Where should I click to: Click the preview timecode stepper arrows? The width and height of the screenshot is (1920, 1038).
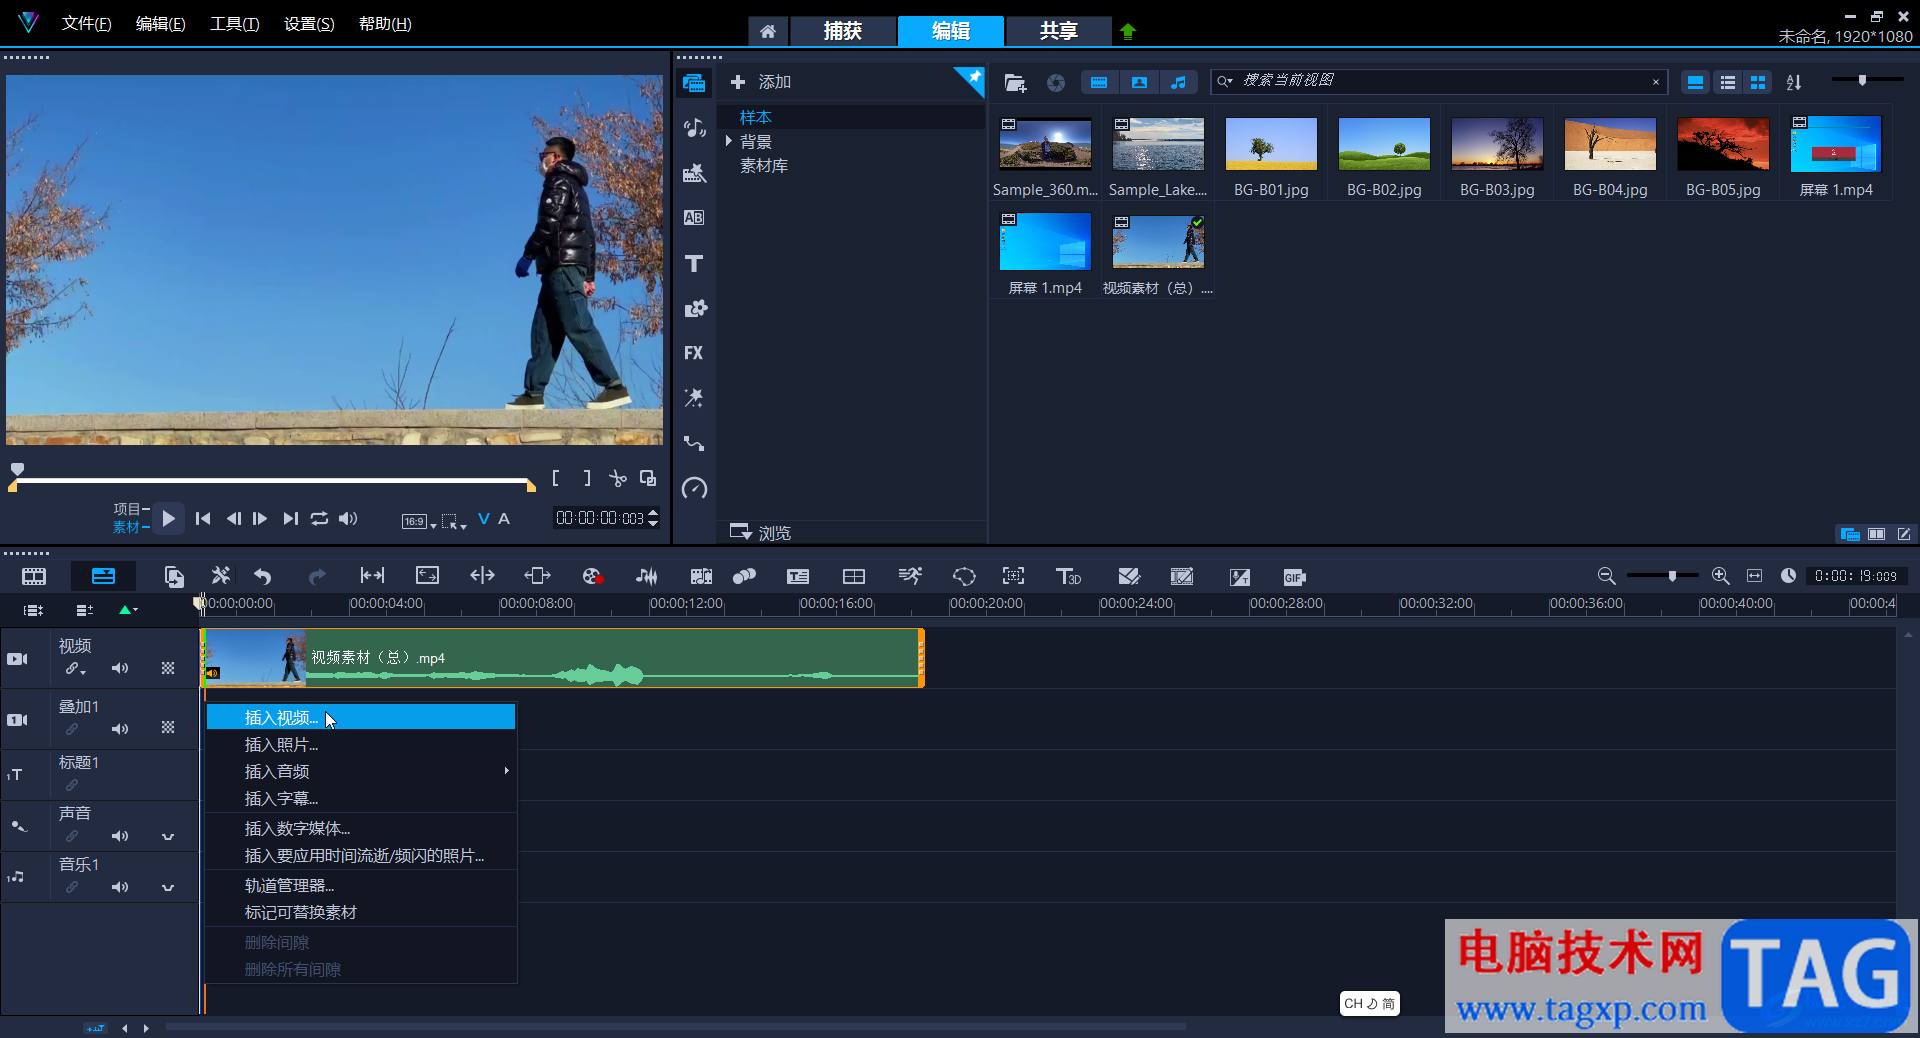tap(653, 518)
